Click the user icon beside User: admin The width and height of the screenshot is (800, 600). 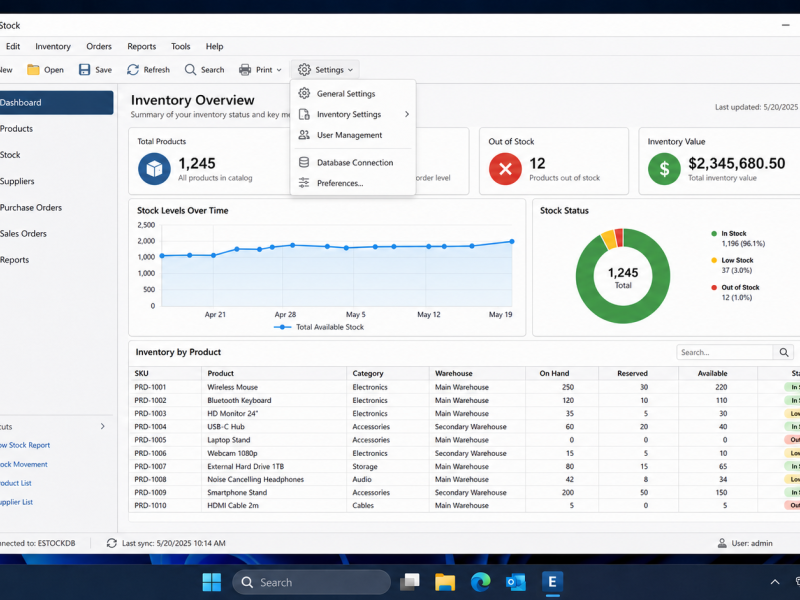coord(722,543)
